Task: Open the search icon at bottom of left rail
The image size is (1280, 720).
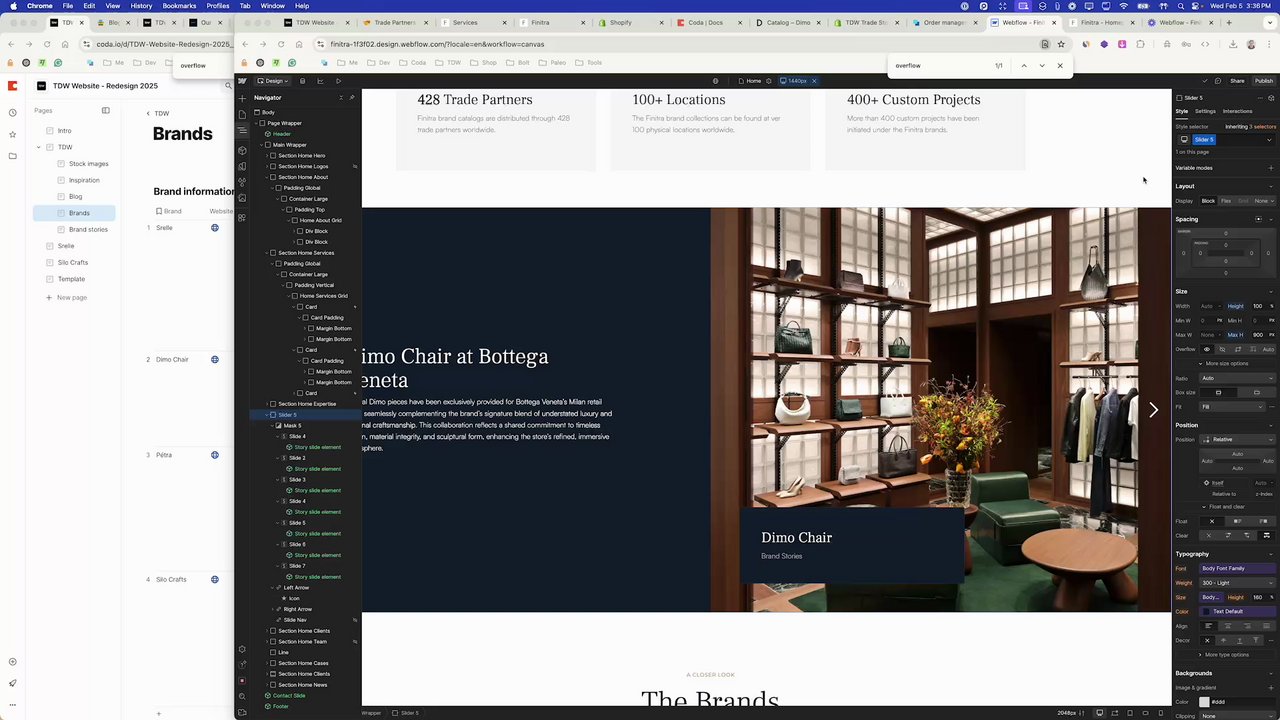Action: (x=242, y=696)
